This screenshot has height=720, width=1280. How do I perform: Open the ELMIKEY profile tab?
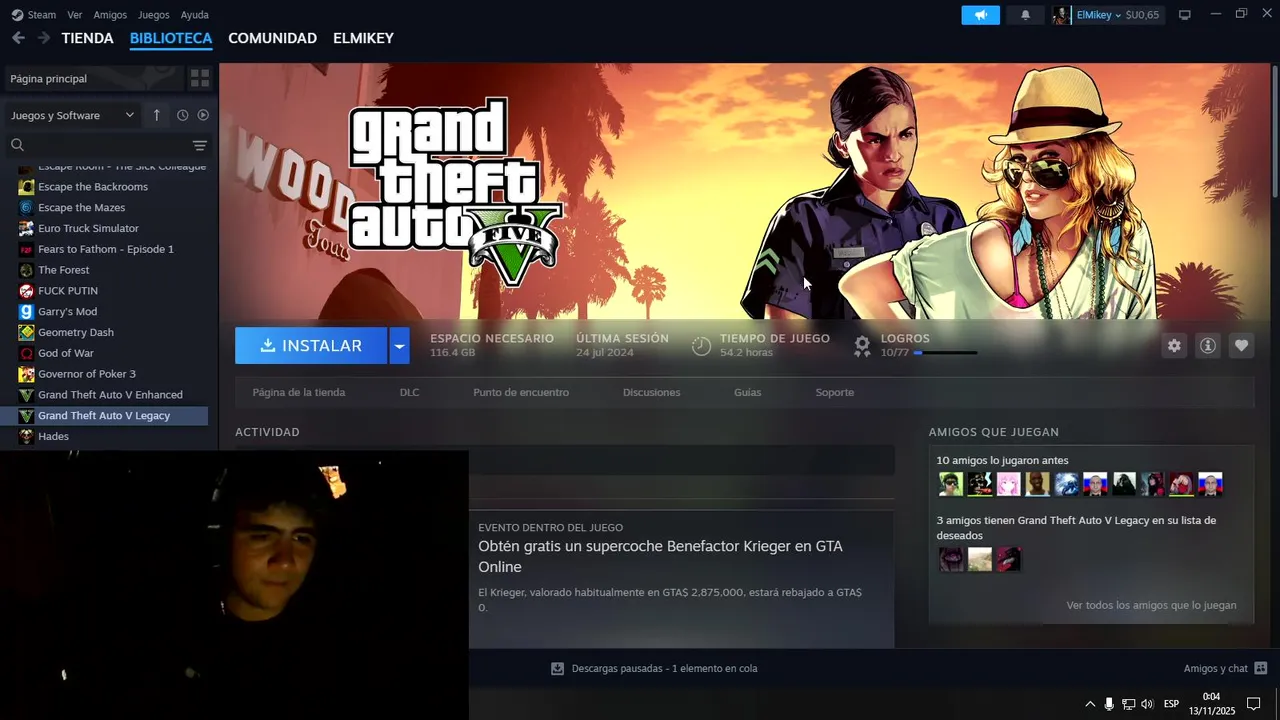363,38
